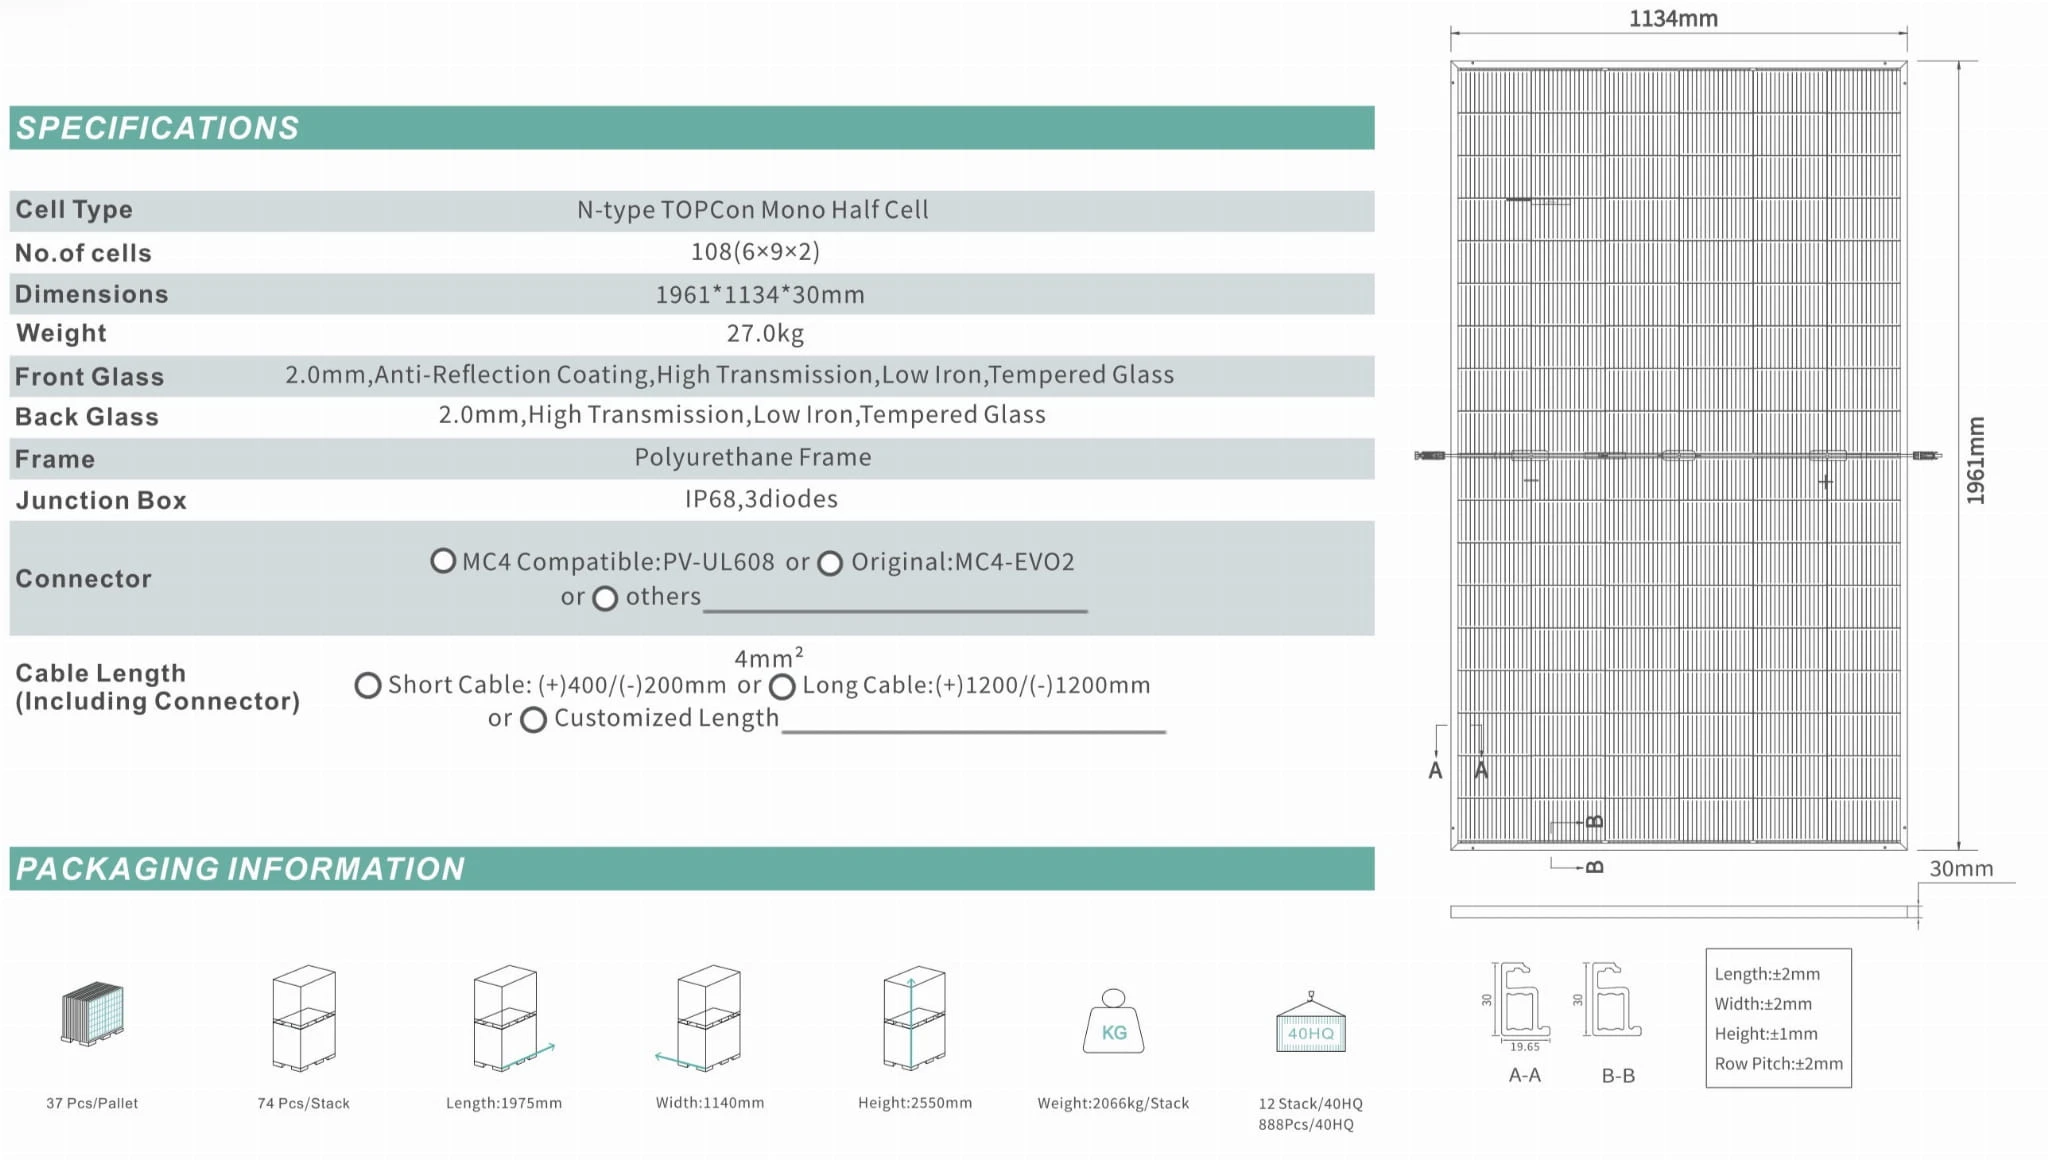Click the 74 Pcs/Stack stacked boxes icon
Viewport: 2048px width, 1160px height.
(x=304, y=1018)
